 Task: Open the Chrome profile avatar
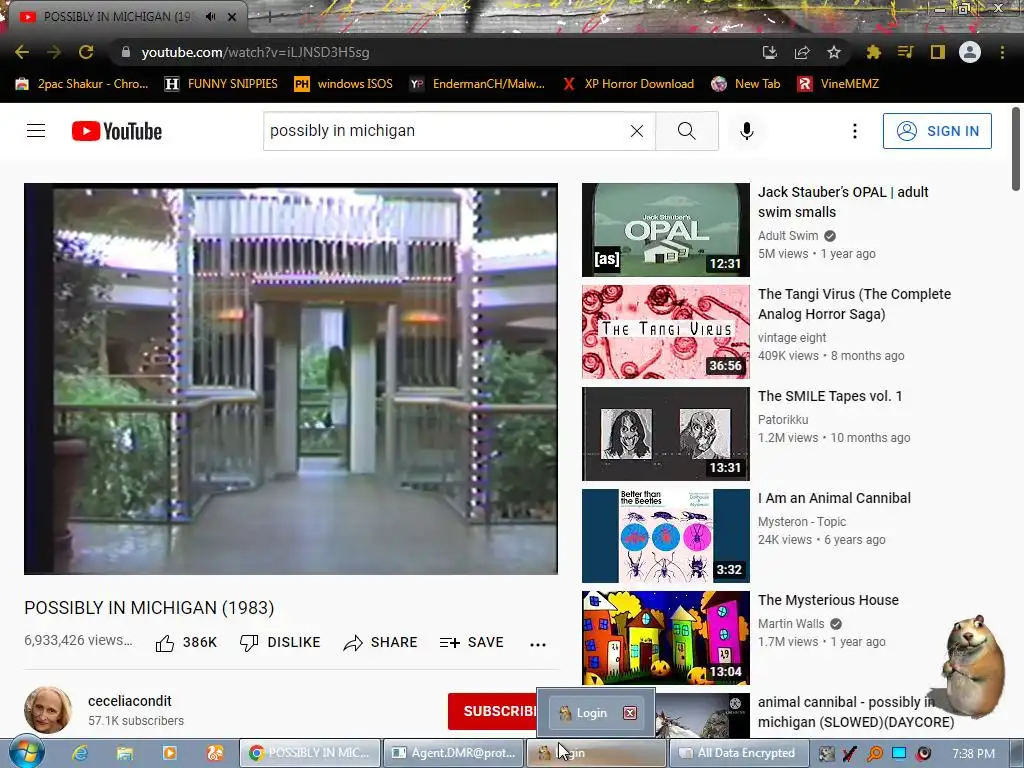tap(970, 52)
